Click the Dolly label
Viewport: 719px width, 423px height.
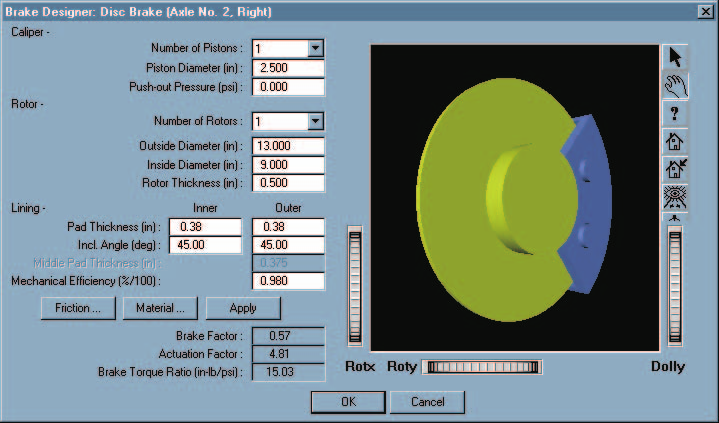pos(668,367)
